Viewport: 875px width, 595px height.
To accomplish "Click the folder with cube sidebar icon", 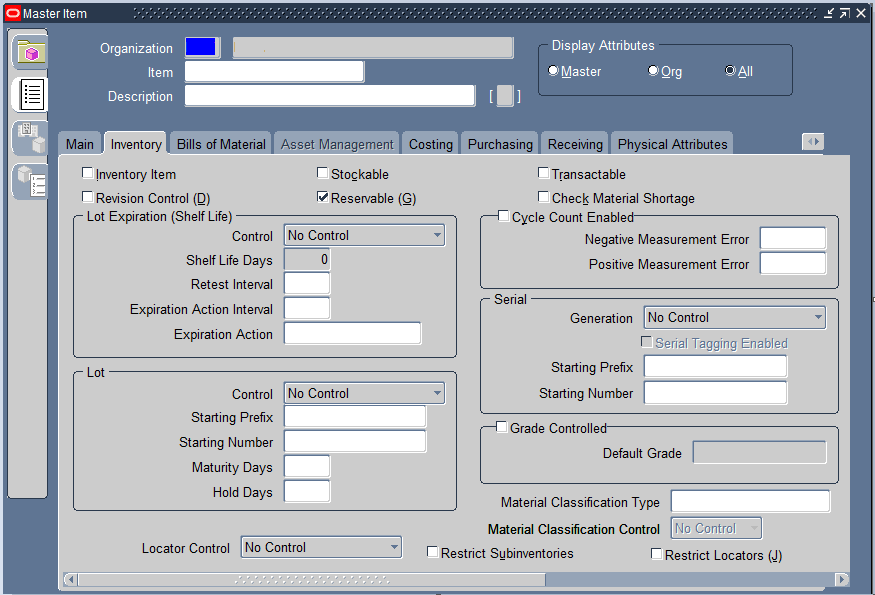I will [31, 52].
